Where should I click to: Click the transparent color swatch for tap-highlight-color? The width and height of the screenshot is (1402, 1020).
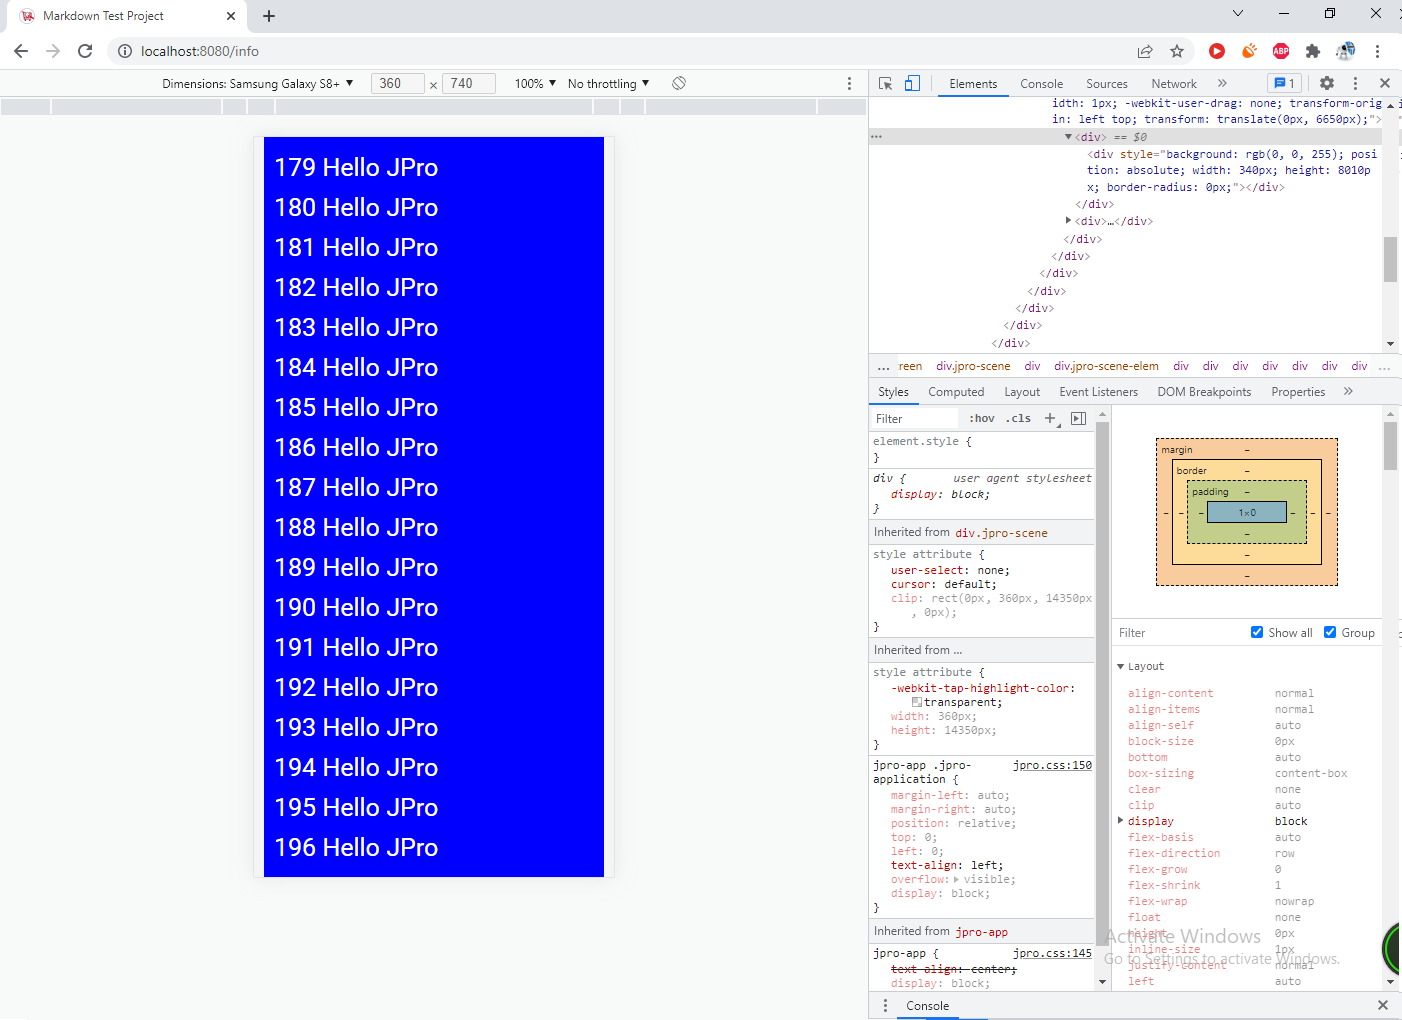coord(918,701)
